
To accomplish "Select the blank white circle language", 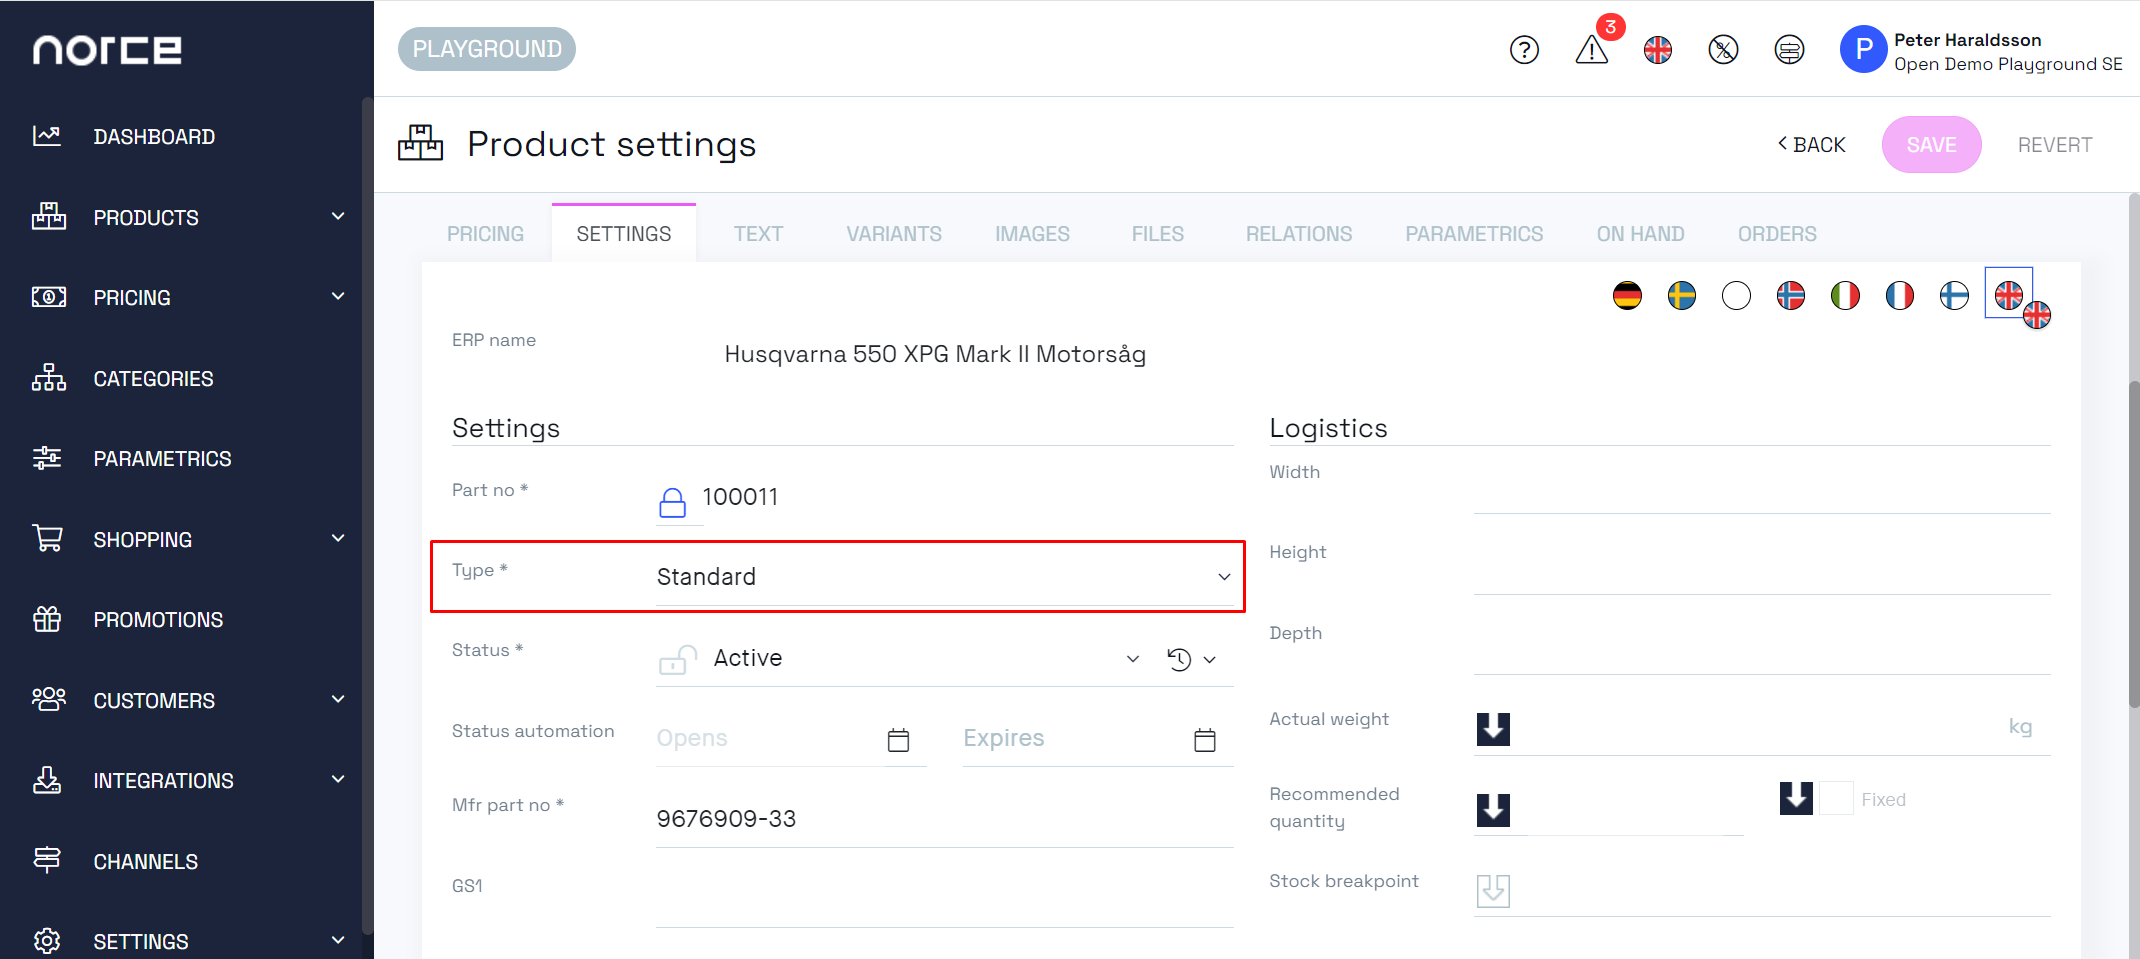I will [x=1736, y=295].
